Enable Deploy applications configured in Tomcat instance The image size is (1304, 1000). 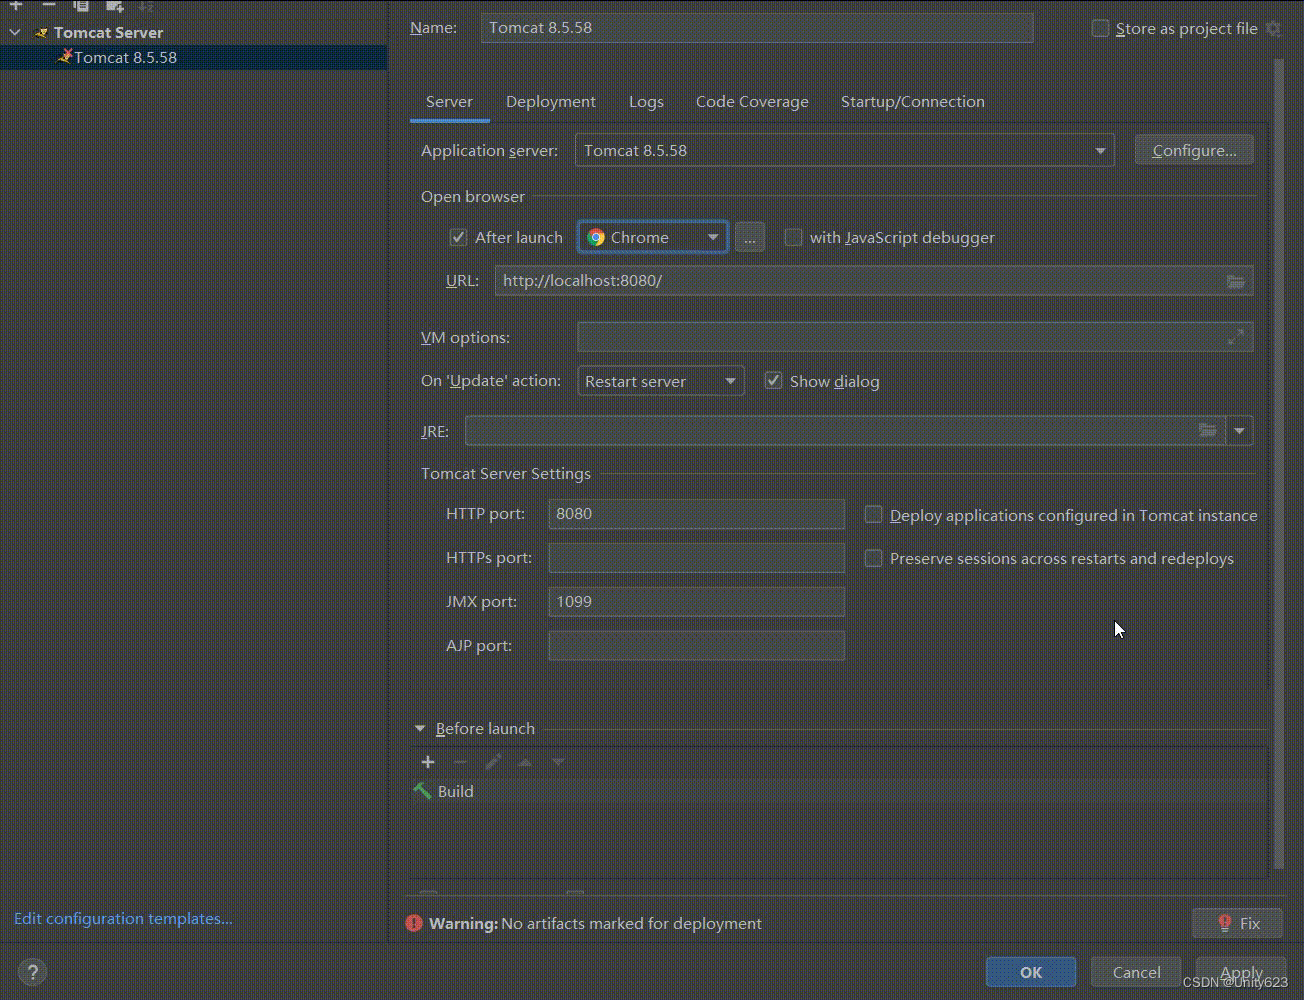(873, 514)
